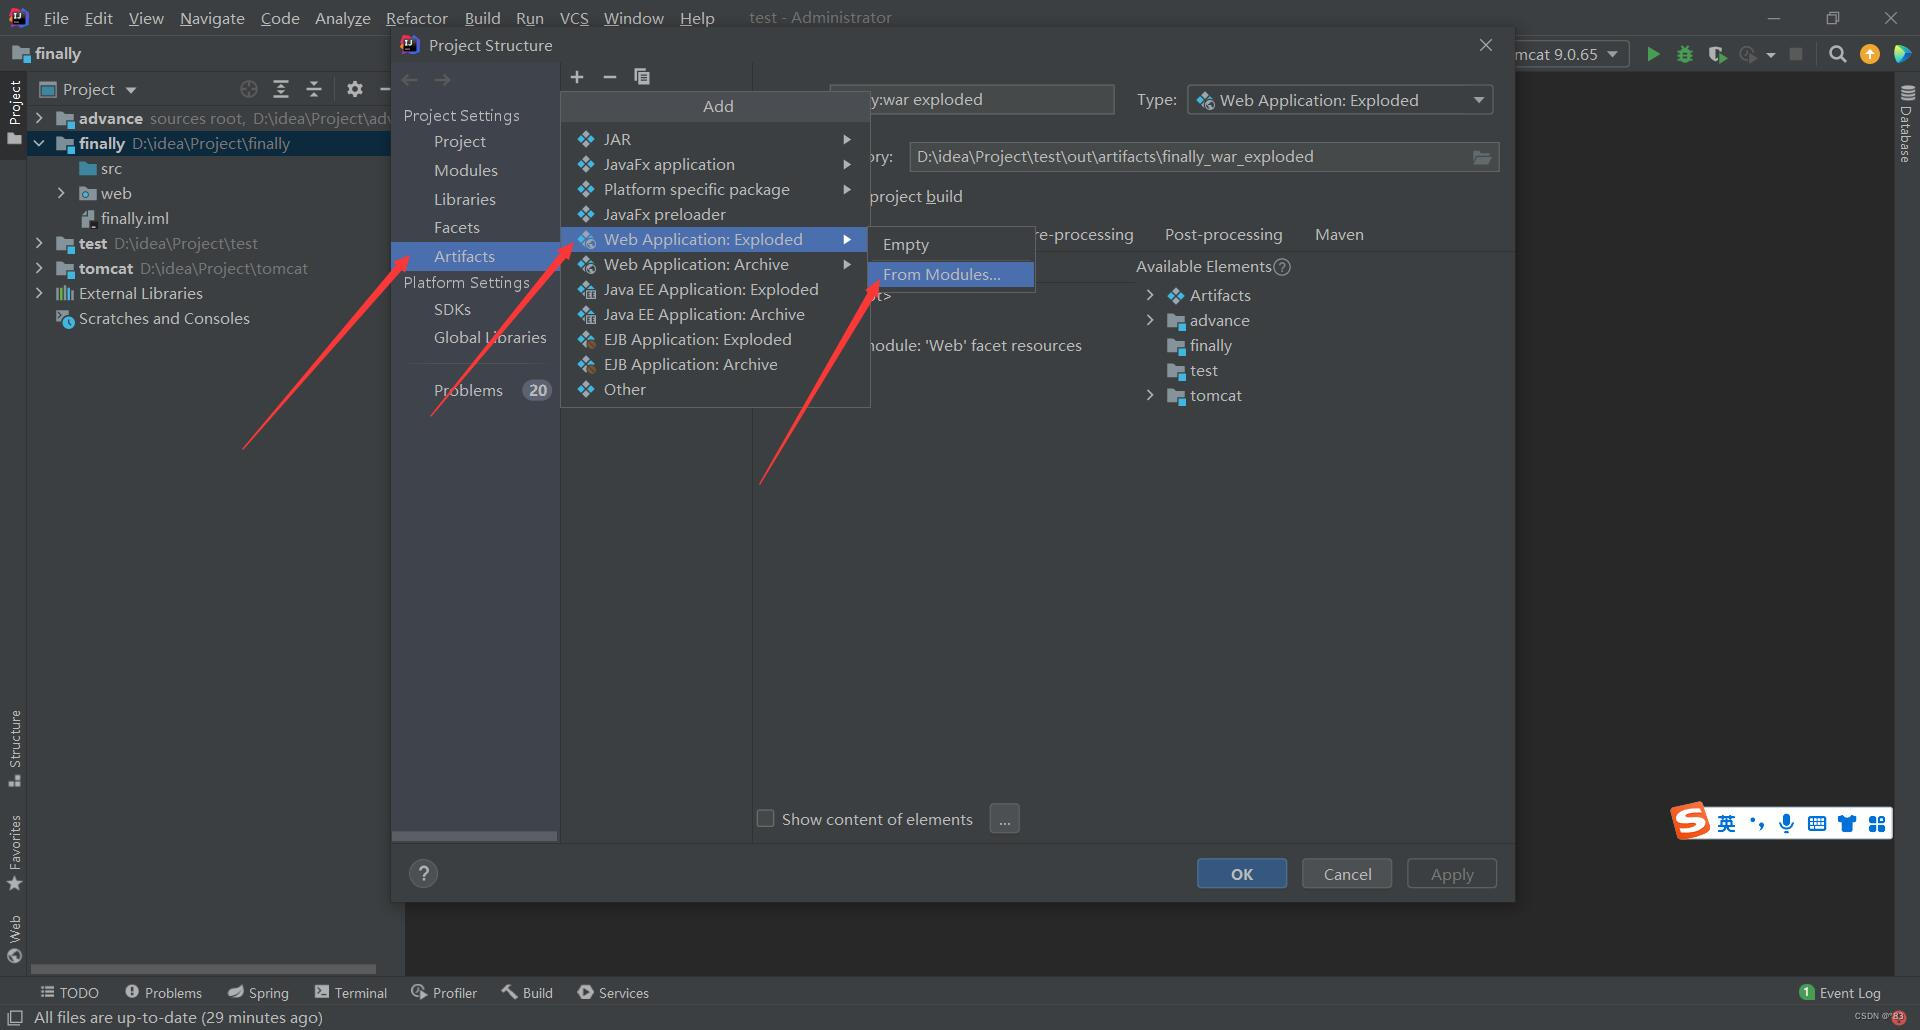Open the Terminal tool window tab
This screenshot has height=1030, width=1920.
click(351, 992)
